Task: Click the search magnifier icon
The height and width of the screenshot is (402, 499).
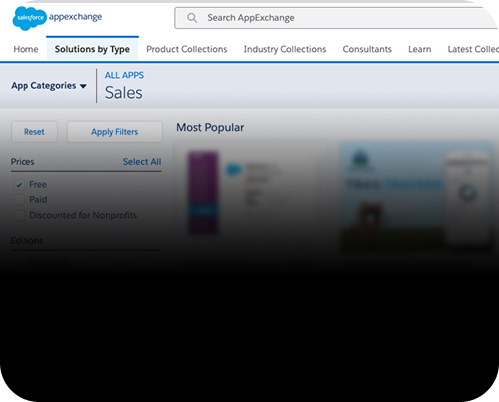Action: (x=192, y=18)
